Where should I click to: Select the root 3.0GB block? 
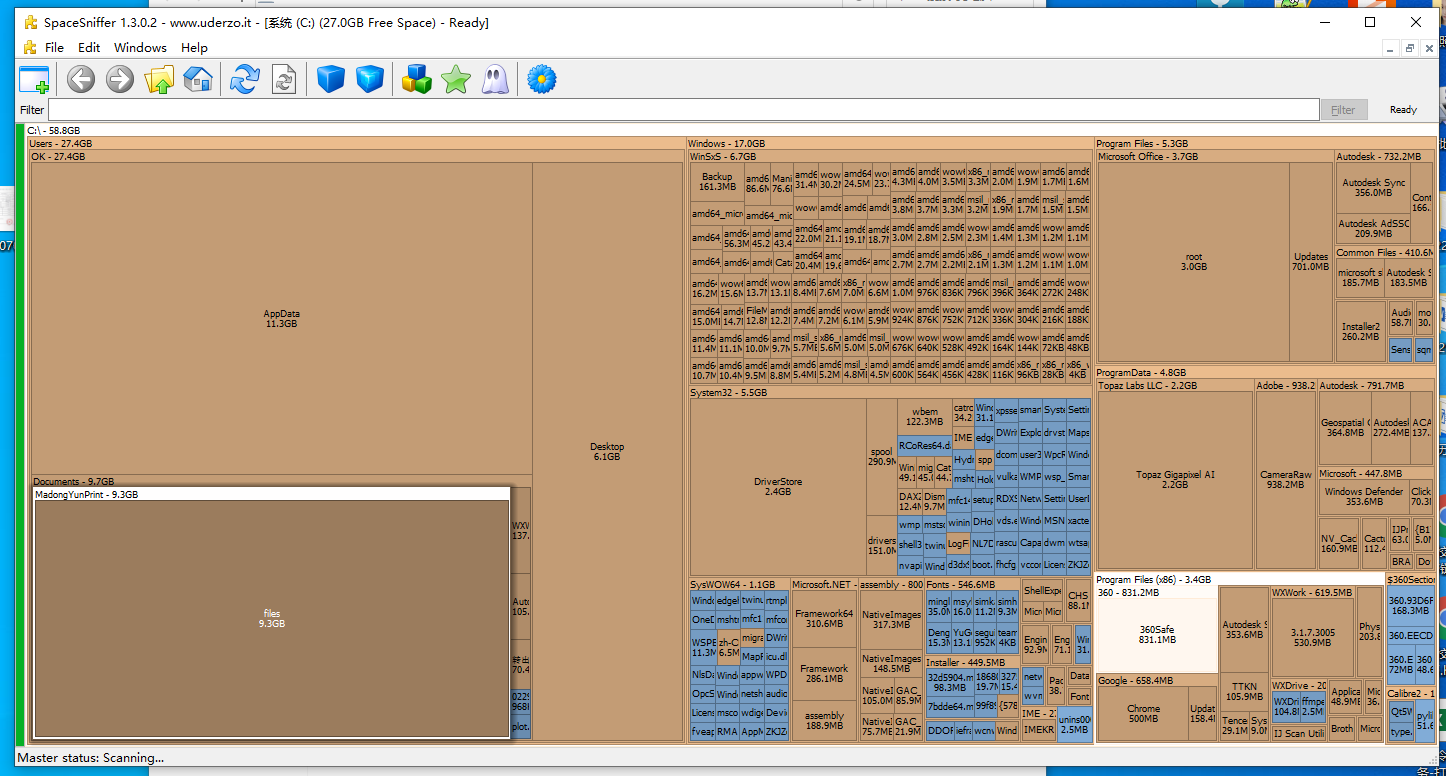pyautogui.click(x=1194, y=262)
